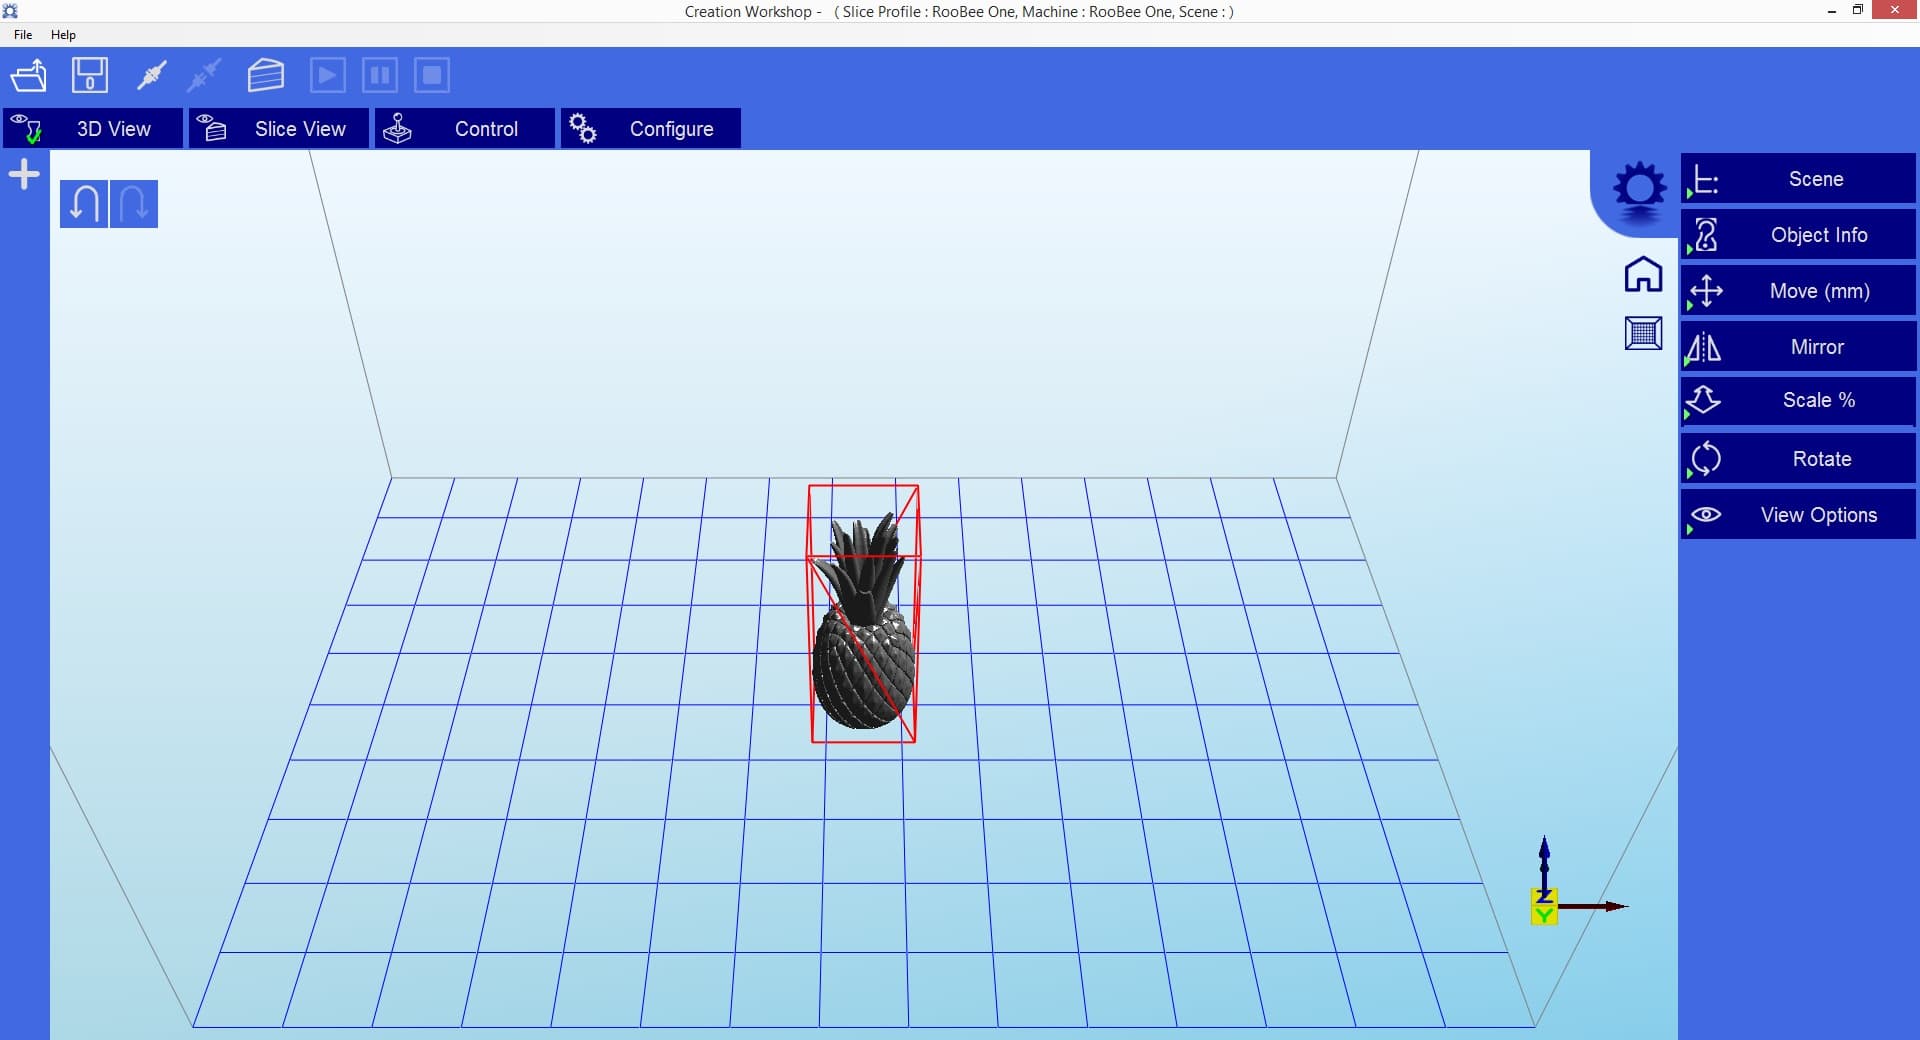Start the print job
This screenshot has width=1920, height=1040.
327,75
